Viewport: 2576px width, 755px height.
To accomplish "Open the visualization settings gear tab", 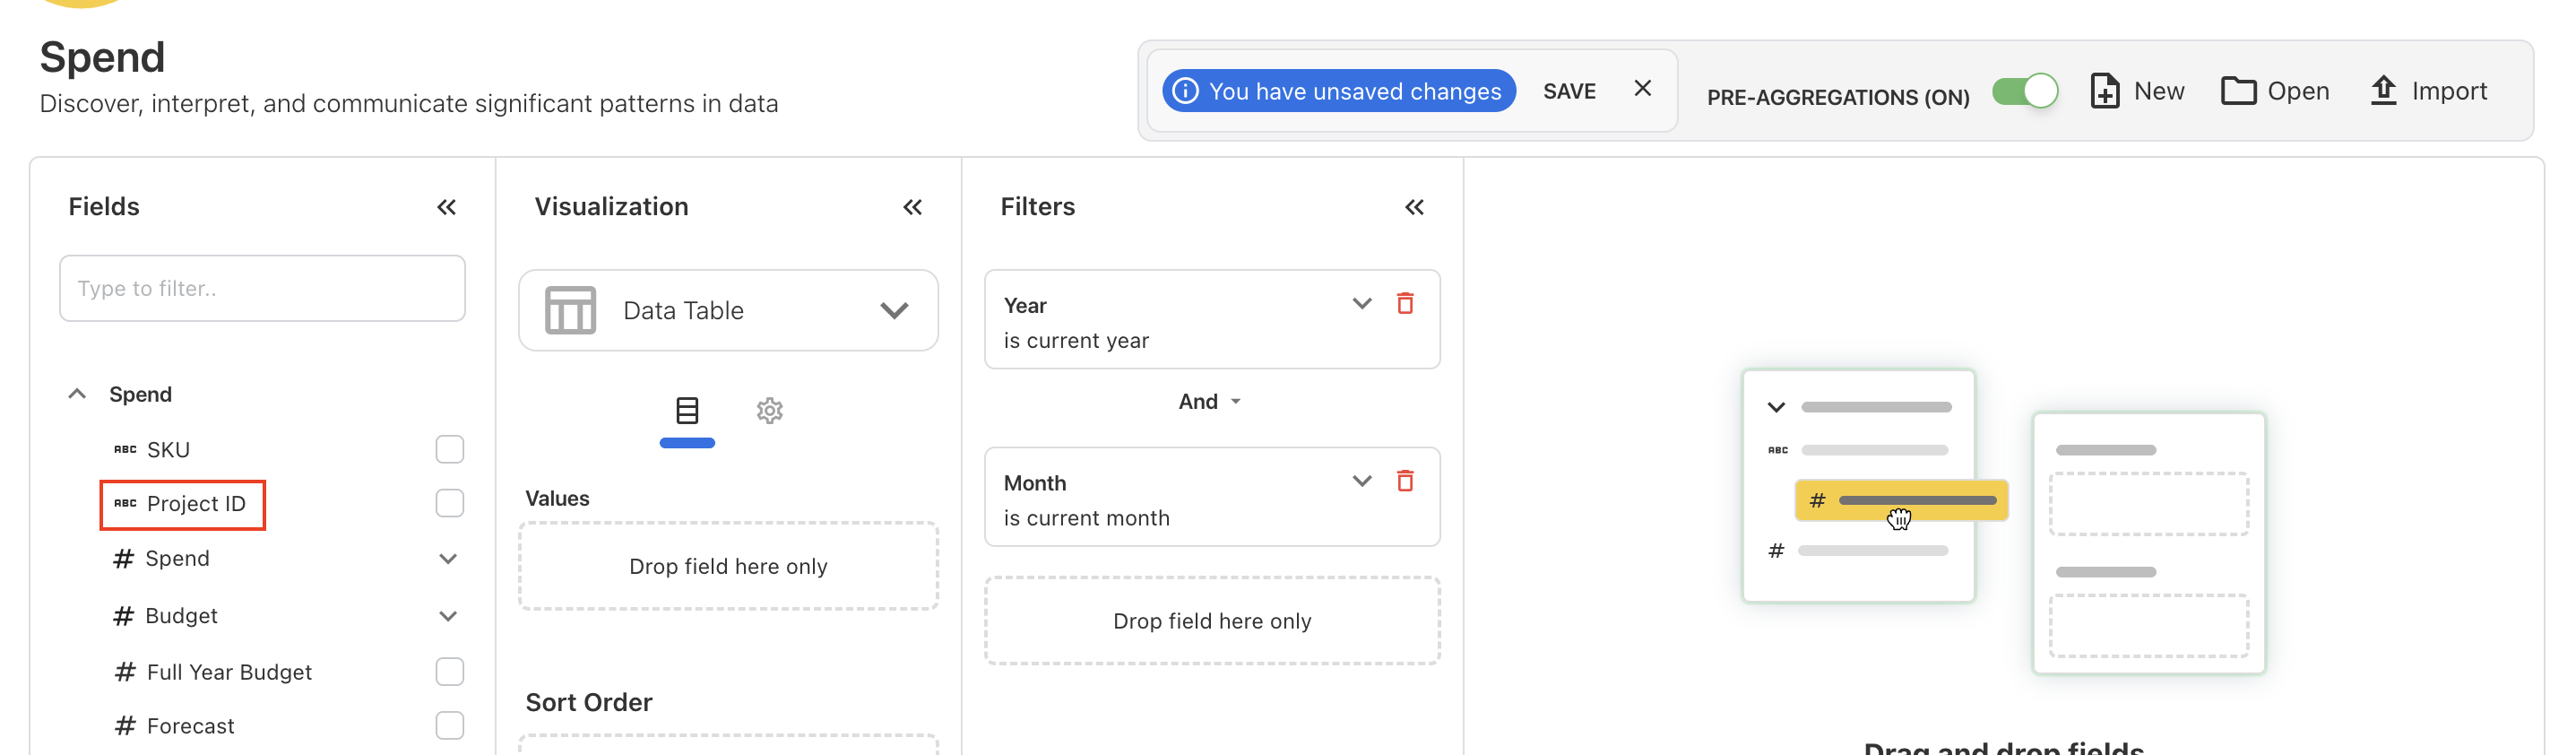I will tap(769, 410).
